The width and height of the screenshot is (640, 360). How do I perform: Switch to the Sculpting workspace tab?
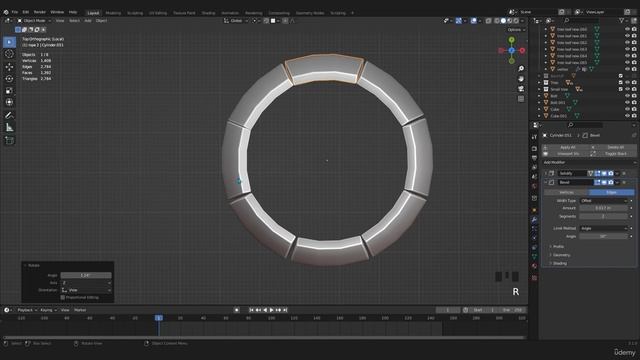click(135, 13)
